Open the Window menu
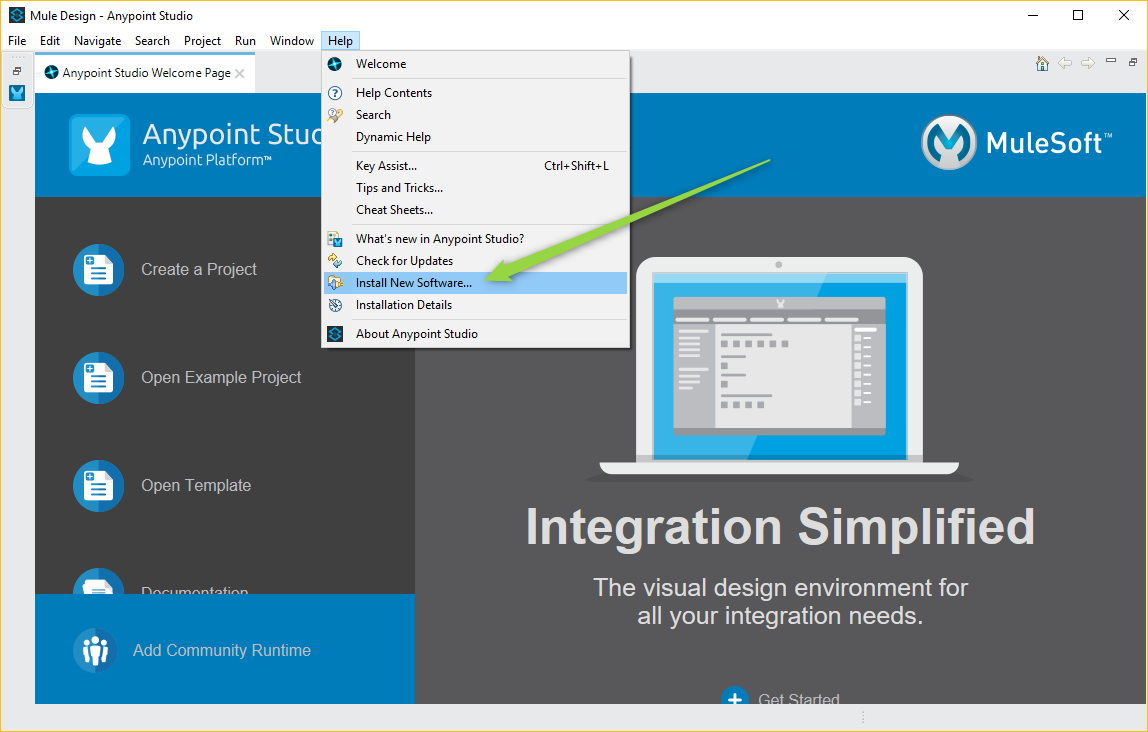 point(291,40)
